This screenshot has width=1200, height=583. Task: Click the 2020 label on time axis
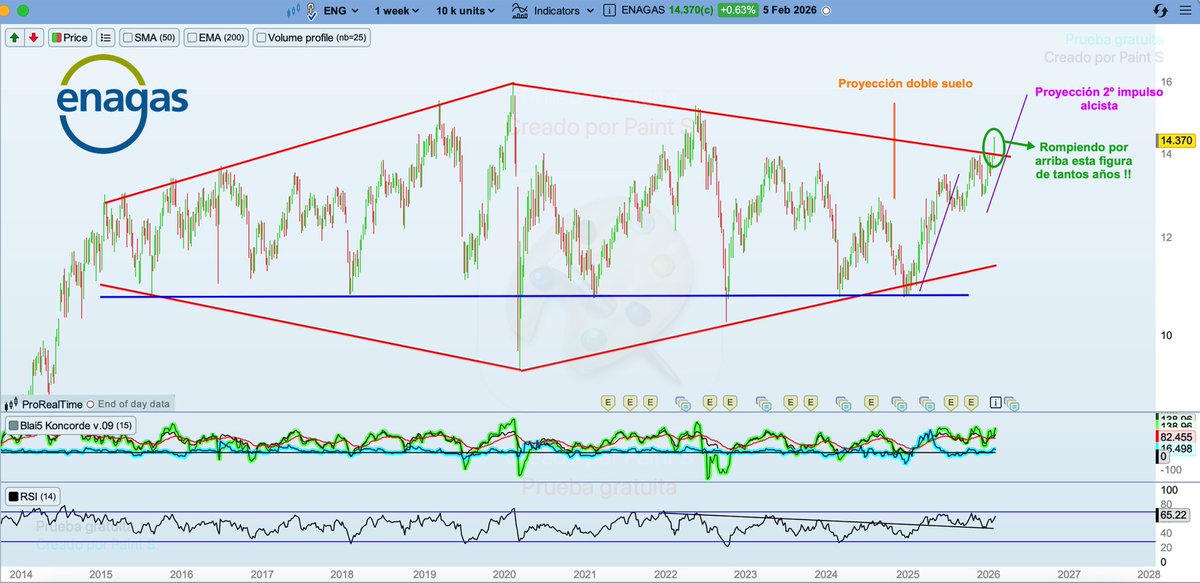(x=503, y=575)
